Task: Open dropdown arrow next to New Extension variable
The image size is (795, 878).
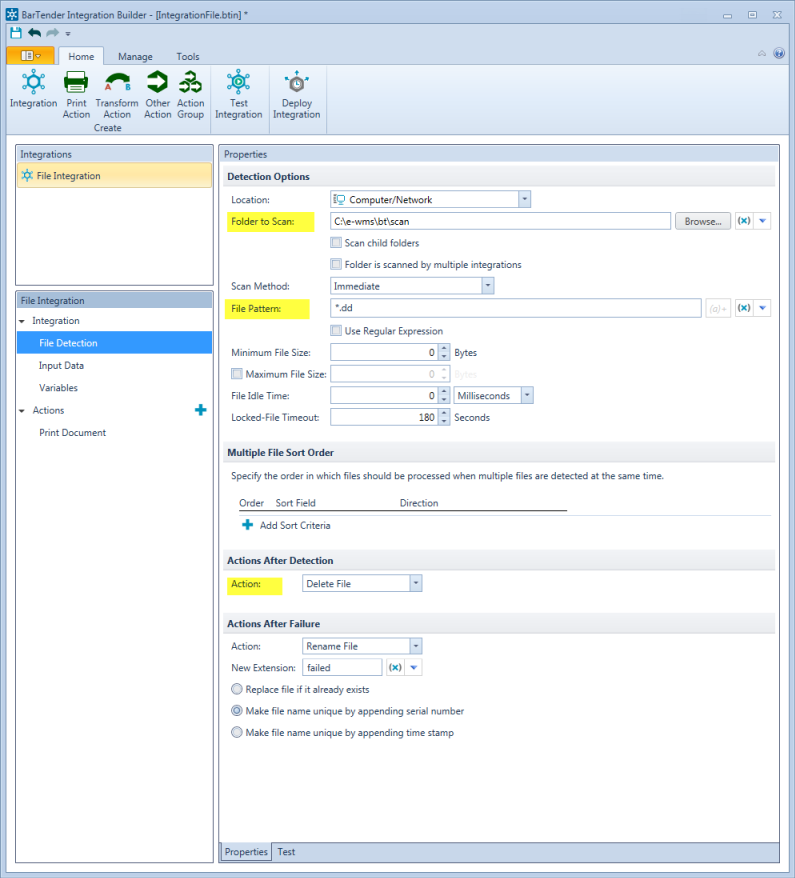Action: pos(413,667)
